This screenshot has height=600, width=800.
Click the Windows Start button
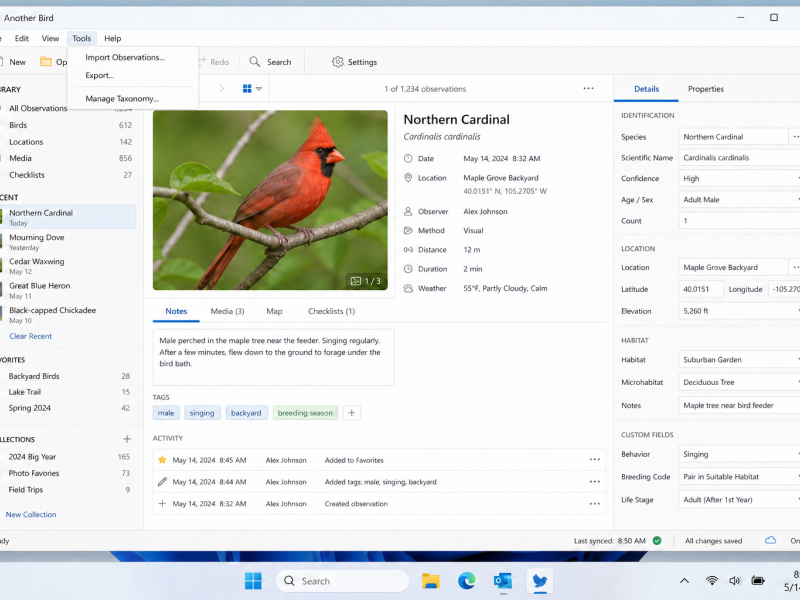[253, 581]
